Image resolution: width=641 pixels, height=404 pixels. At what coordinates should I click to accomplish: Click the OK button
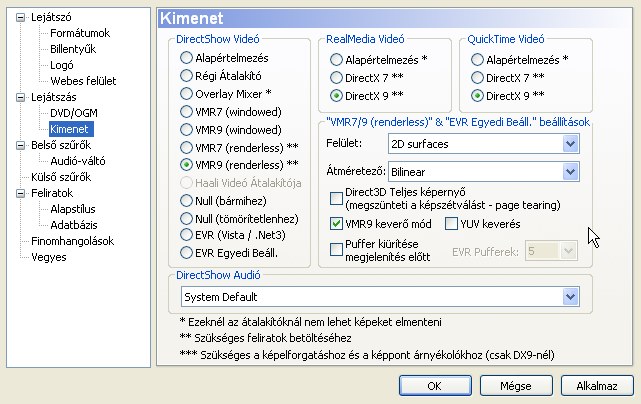click(x=434, y=385)
